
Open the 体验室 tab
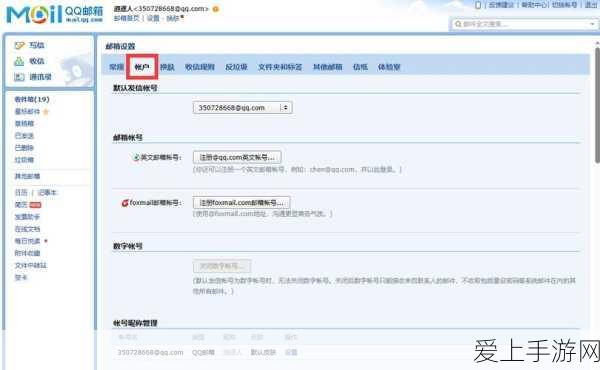[389, 67]
